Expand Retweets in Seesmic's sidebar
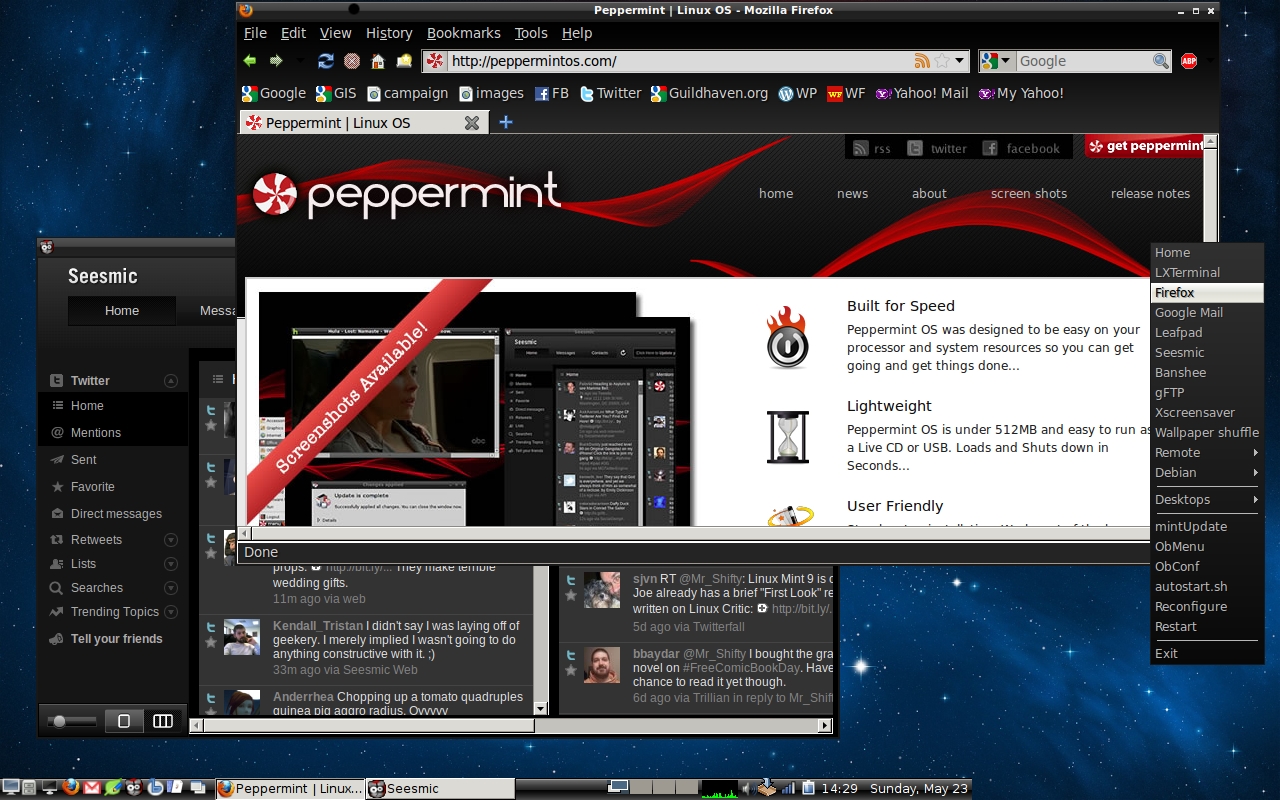Viewport: 1280px width, 800px height. pos(171,540)
